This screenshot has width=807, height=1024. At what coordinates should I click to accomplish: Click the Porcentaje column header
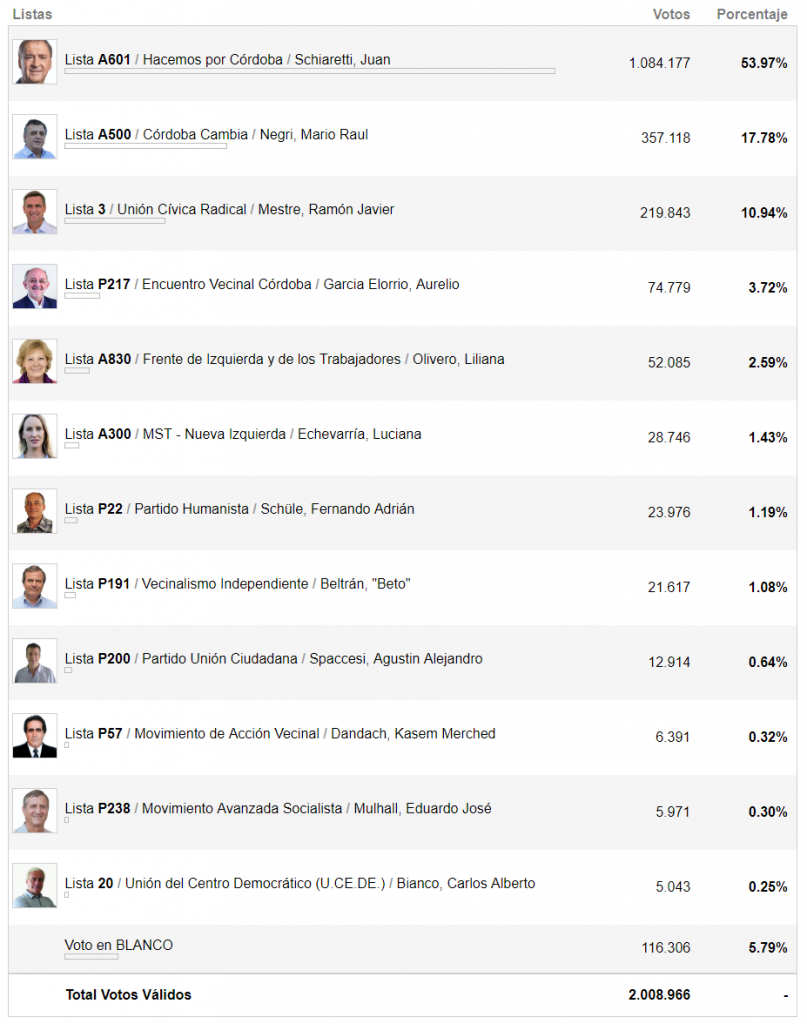point(752,14)
